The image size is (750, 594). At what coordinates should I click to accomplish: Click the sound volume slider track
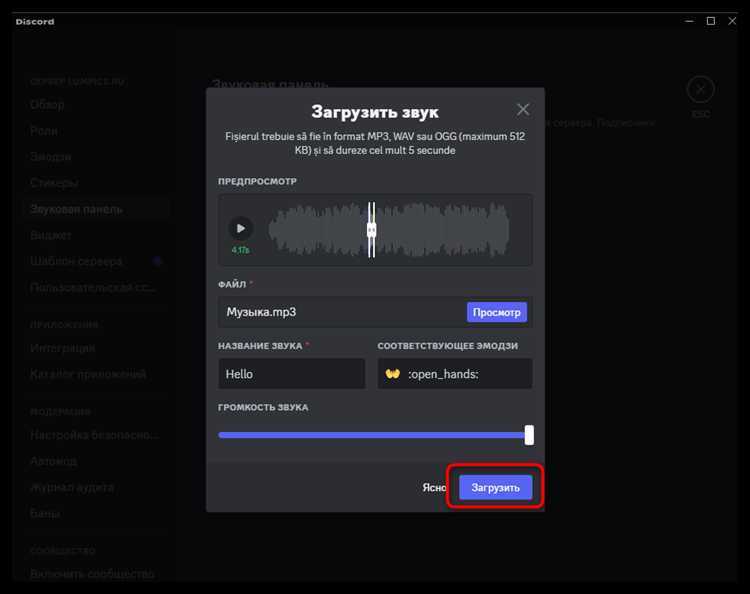[372, 435]
